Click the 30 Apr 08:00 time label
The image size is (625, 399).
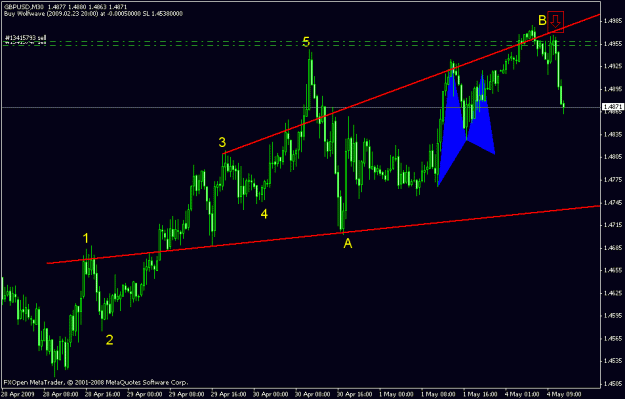click(312, 394)
